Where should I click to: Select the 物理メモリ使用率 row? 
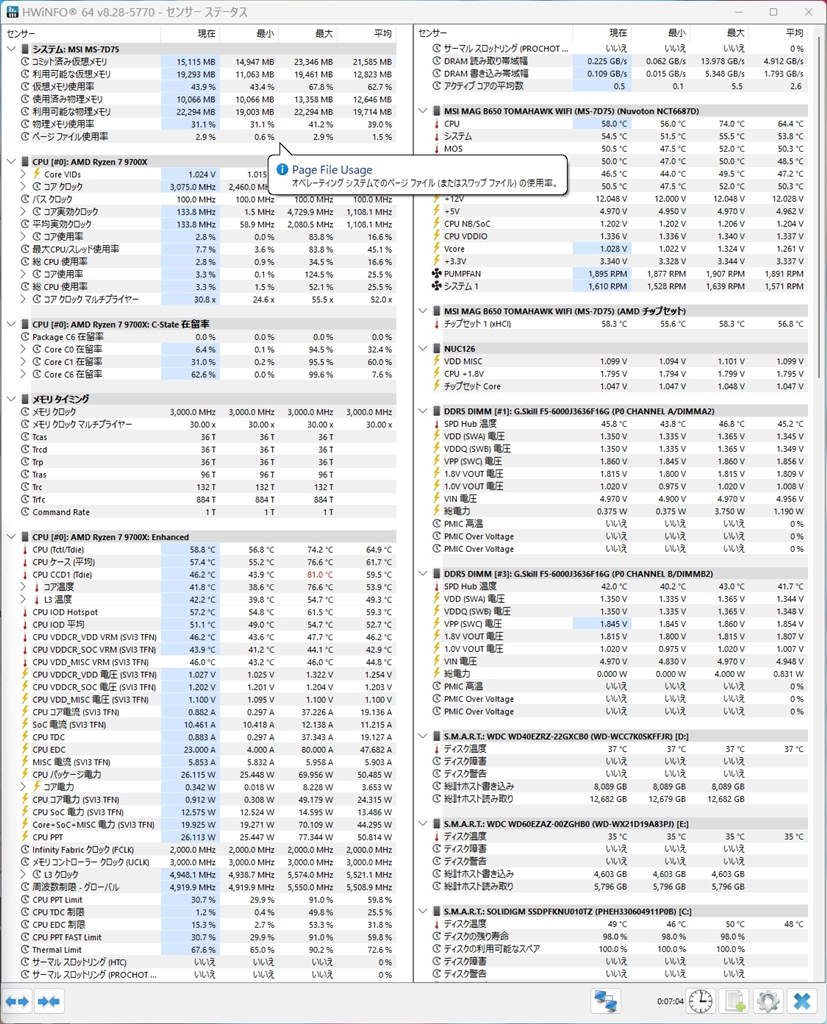pos(206,124)
